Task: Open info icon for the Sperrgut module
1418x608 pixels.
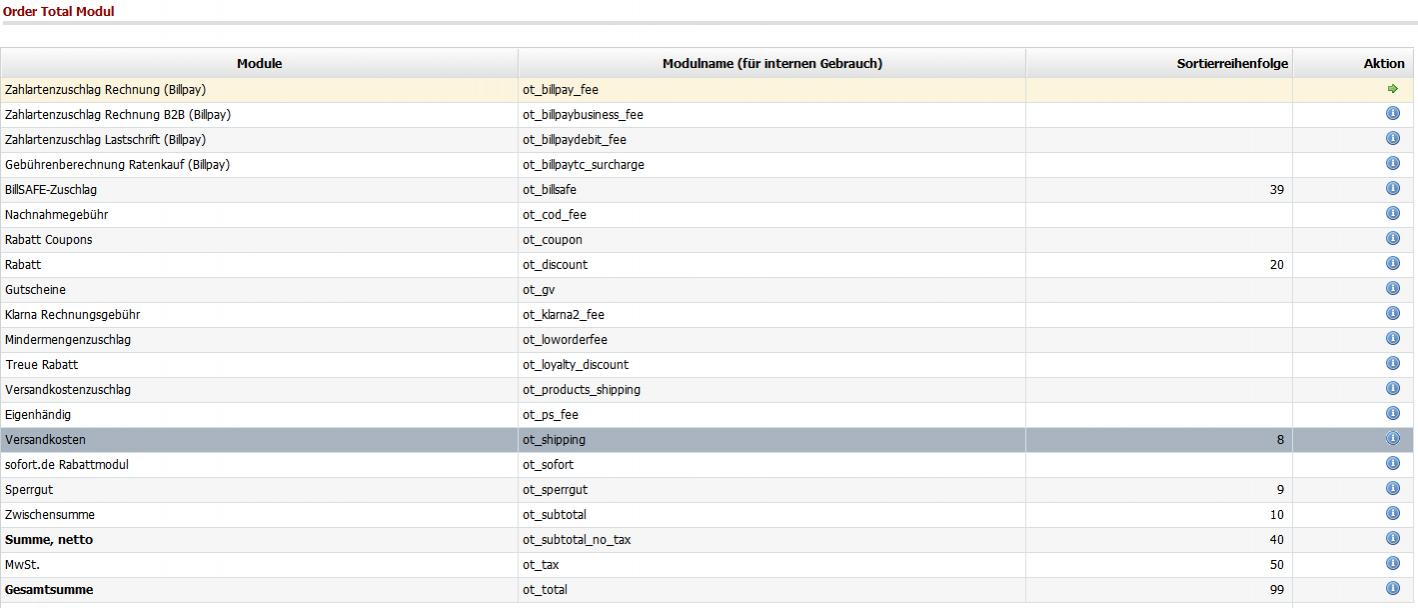Action: (x=1392, y=489)
